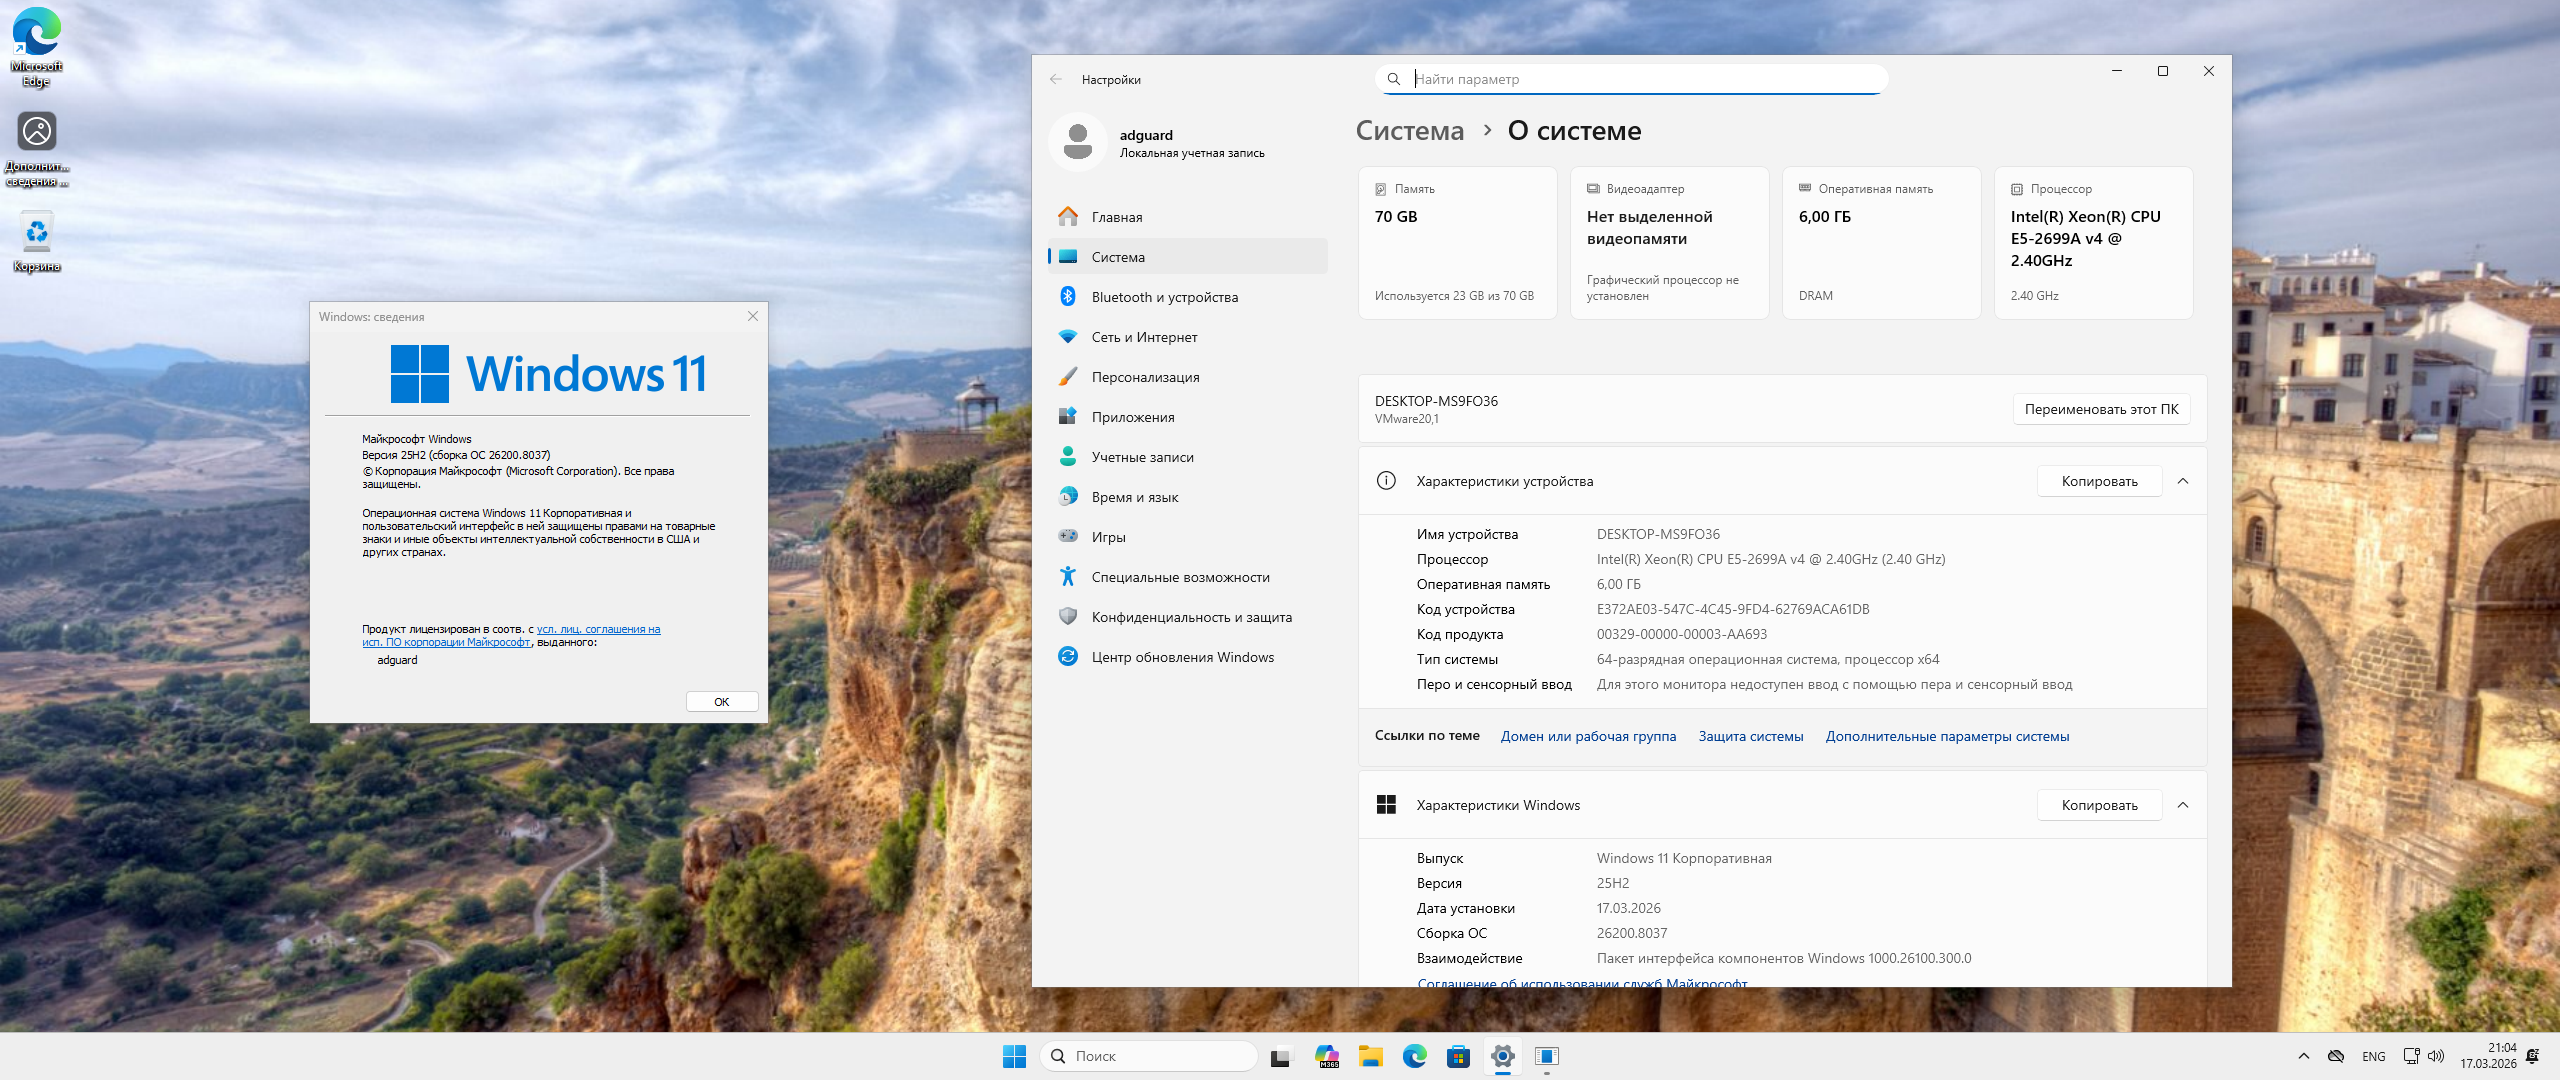Click Система in the breadcrumb
This screenshot has height=1080, width=2560.
1409,131
